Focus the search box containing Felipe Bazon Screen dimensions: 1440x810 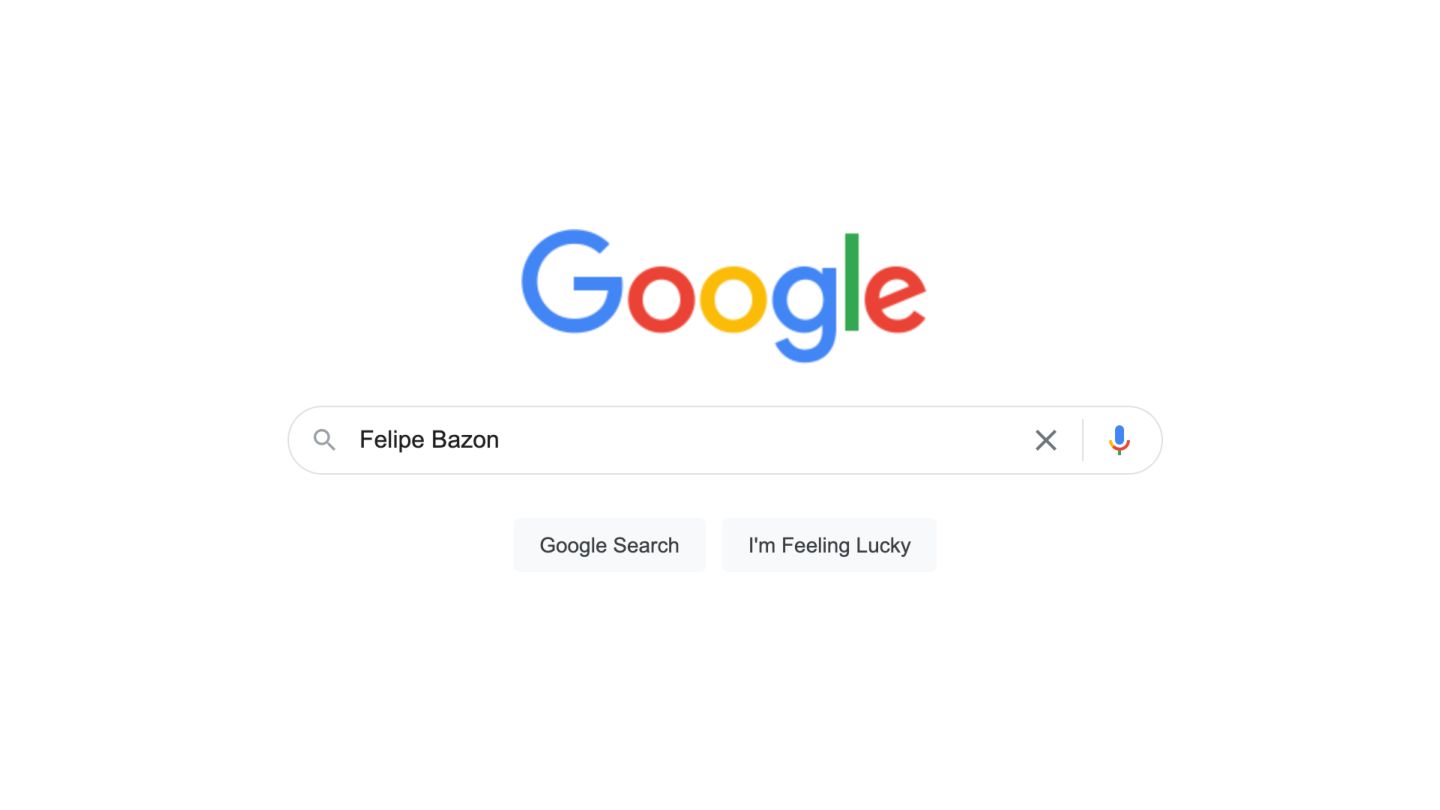coord(725,440)
